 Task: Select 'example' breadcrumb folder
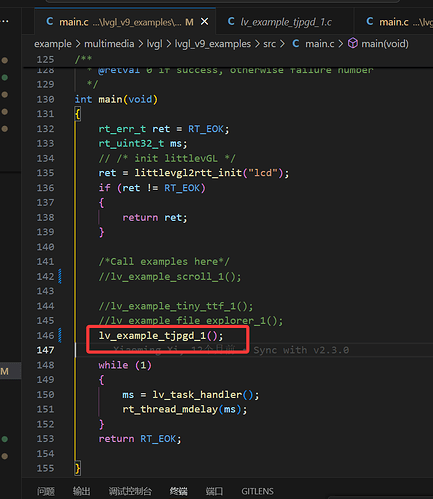point(53,44)
